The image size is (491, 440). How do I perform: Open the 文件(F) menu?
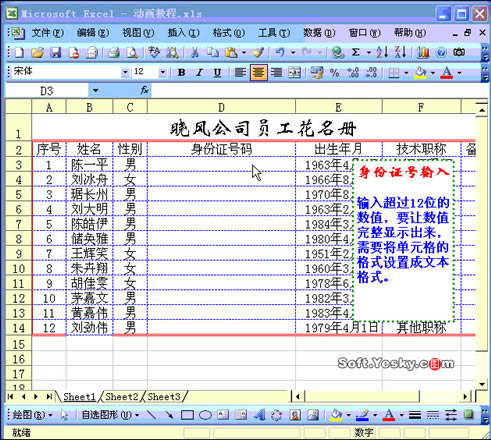point(48,33)
